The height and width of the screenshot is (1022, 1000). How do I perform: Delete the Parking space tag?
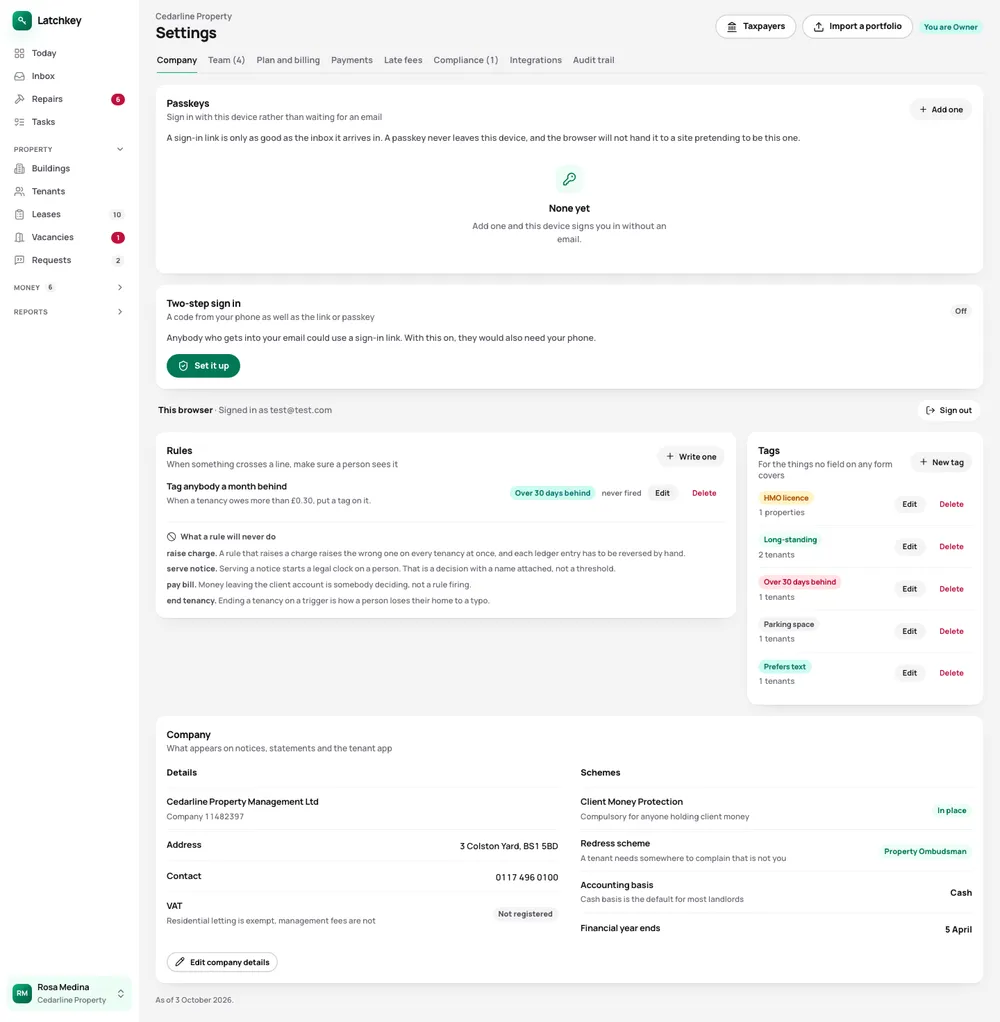pyautogui.click(x=951, y=632)
